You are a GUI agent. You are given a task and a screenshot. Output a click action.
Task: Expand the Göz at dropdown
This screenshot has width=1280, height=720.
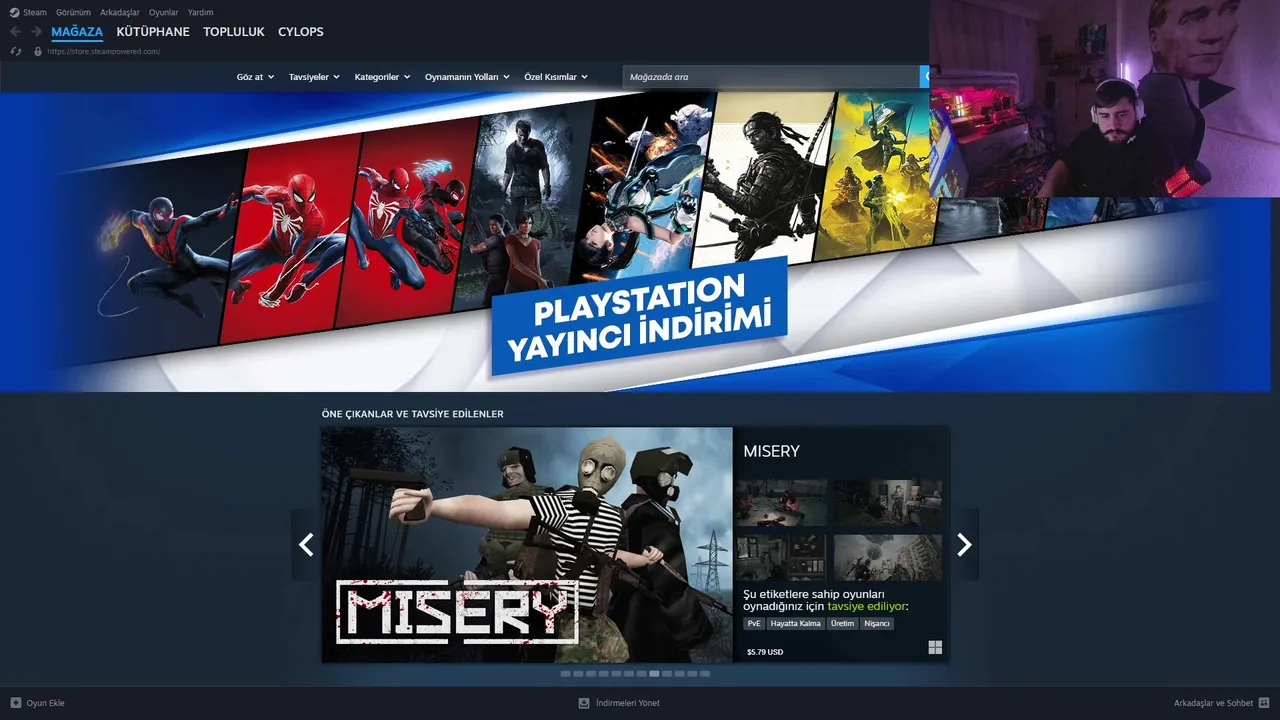coord(255,77)
